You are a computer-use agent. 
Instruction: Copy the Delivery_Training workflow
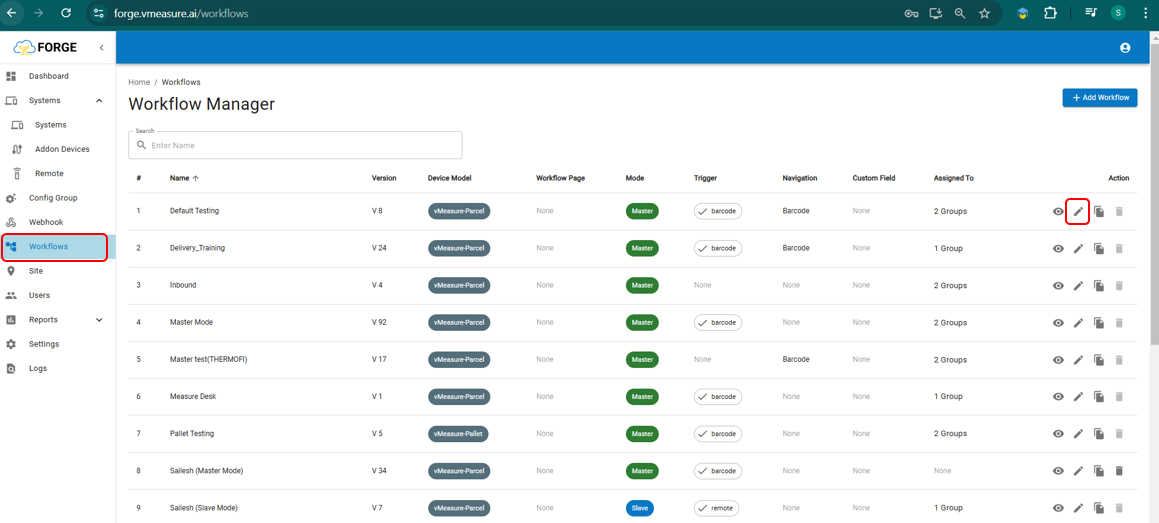point(1099,249)
